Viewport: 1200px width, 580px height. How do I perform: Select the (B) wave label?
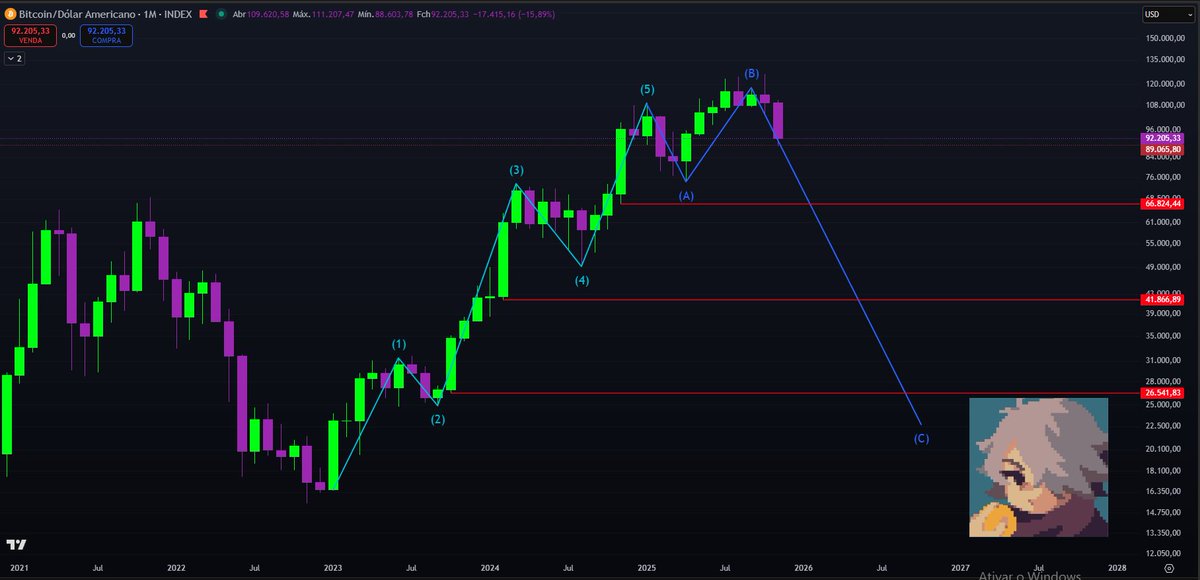(753, 74)
